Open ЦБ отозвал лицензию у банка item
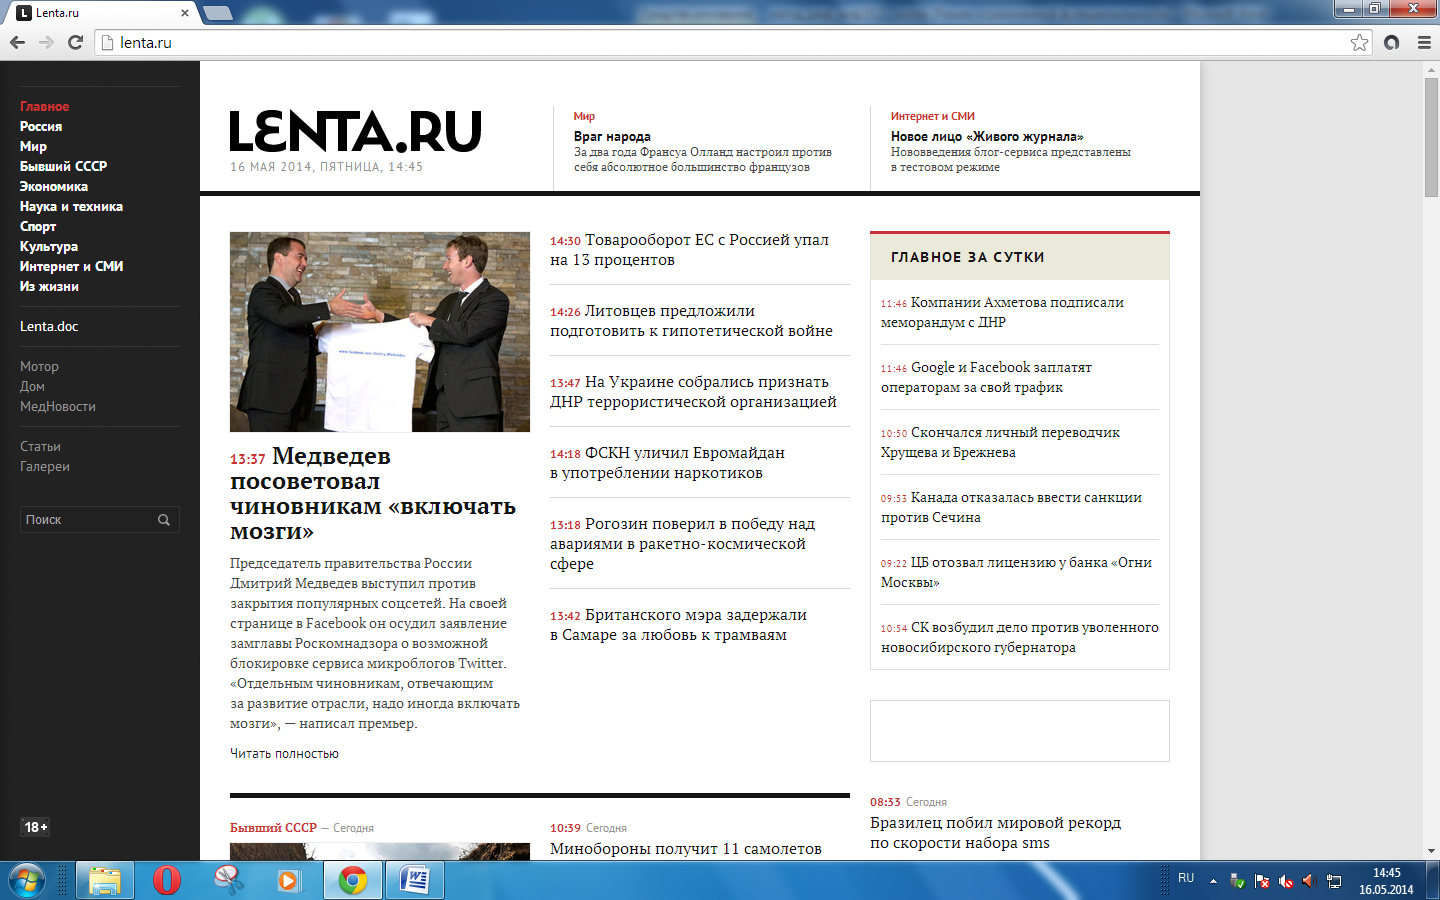This screenshot has height=900, width=1440. [x=1016, y=572]
